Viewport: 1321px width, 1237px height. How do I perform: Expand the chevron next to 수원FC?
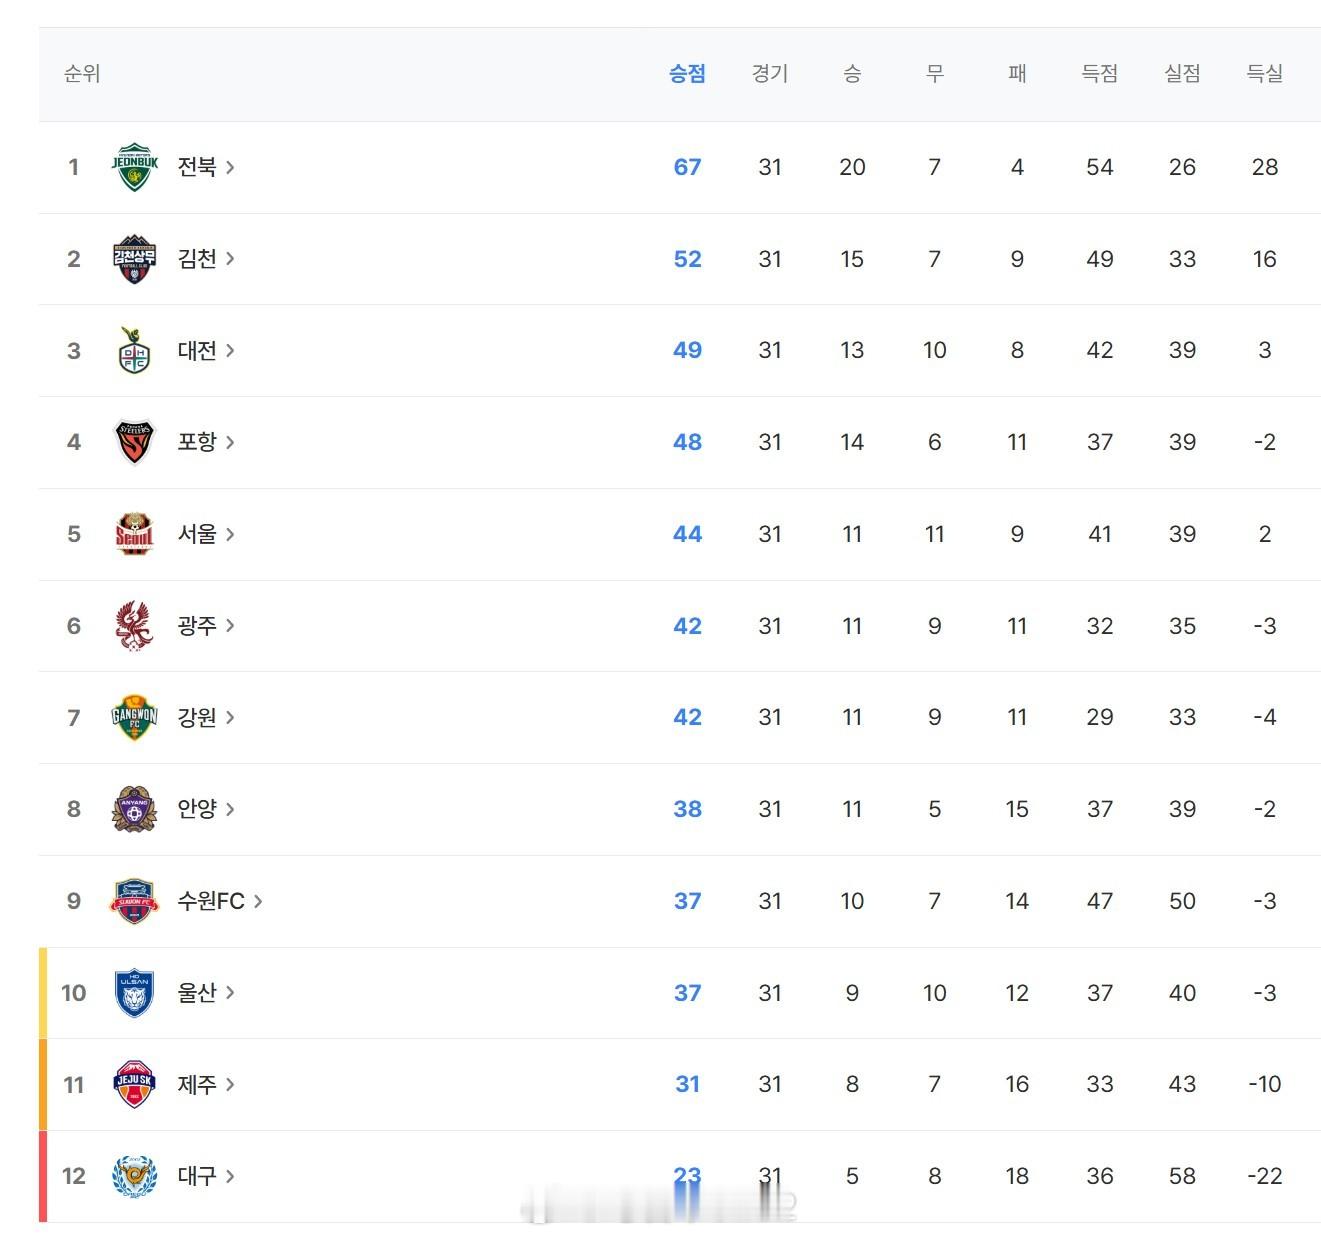[258, 901]
